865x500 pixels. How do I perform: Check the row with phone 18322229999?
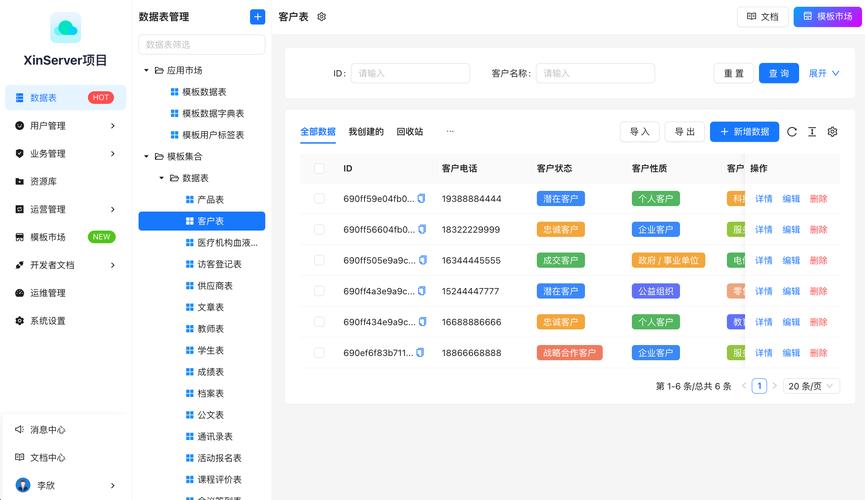[x=319, y=229]
